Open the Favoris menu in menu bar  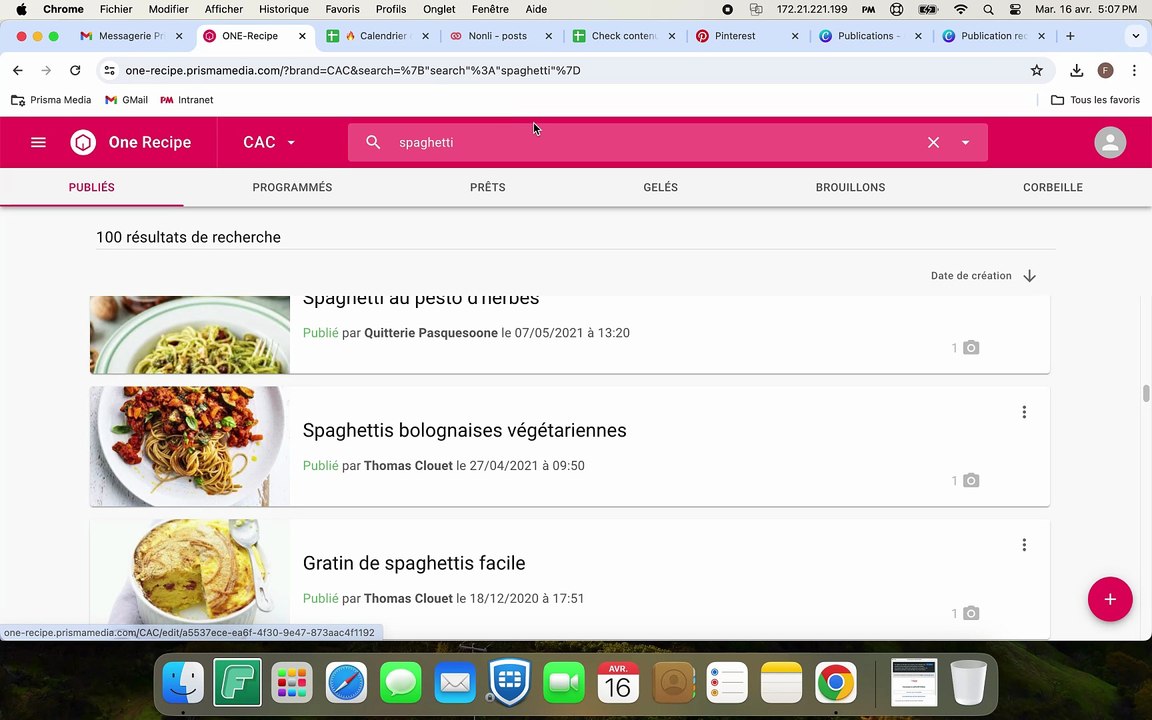pyautogui.click(x=342, y=10)
